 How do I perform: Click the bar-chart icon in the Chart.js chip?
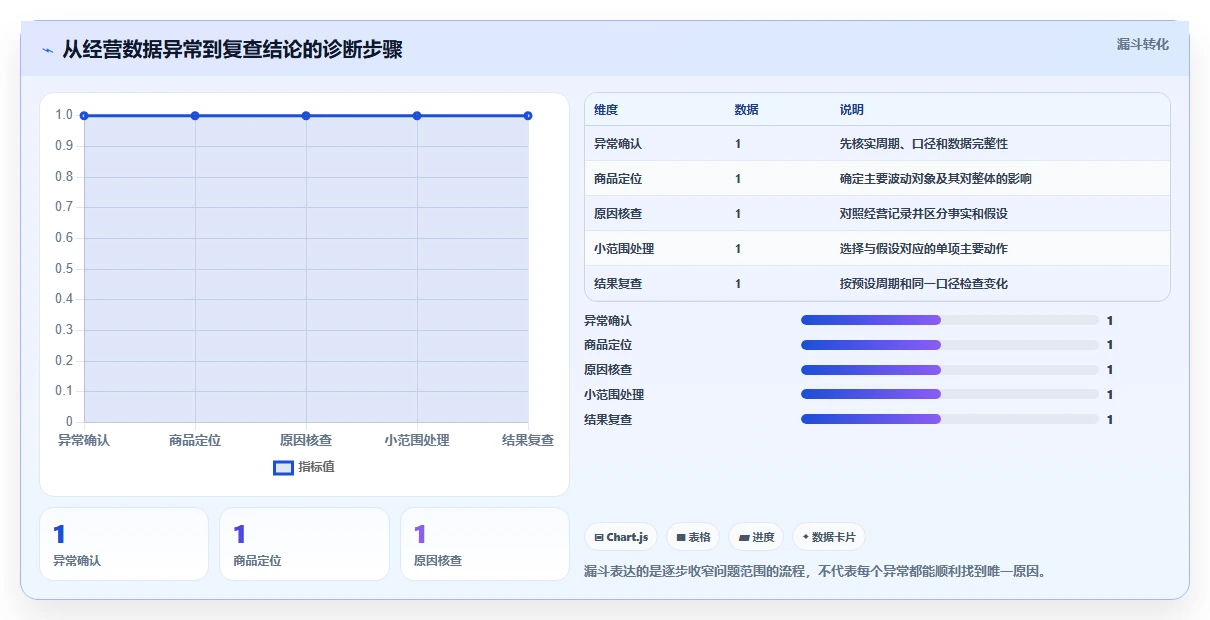click(x=599, y=537)
